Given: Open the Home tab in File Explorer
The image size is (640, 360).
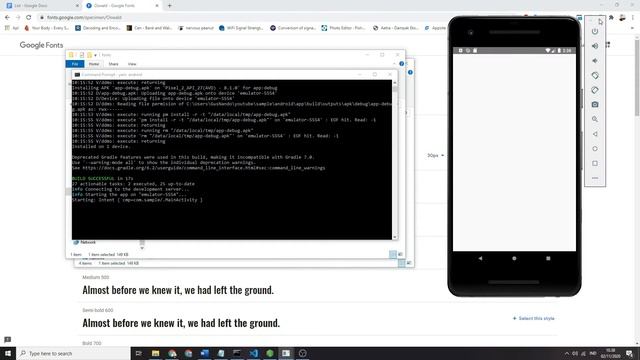Looking at the screenshot, I should [94, 64].
